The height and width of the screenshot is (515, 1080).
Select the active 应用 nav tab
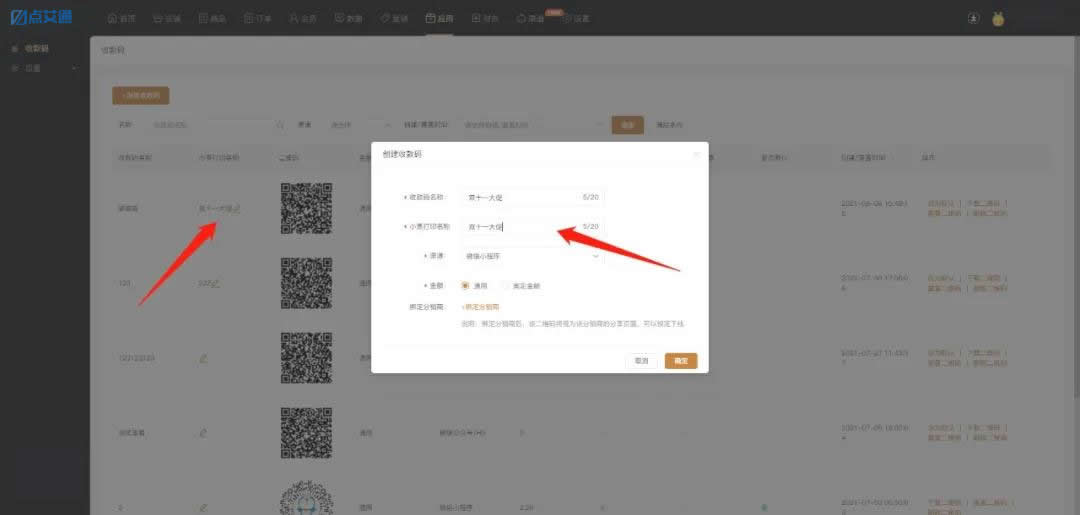pyautogui.click(x=439, y=19)
